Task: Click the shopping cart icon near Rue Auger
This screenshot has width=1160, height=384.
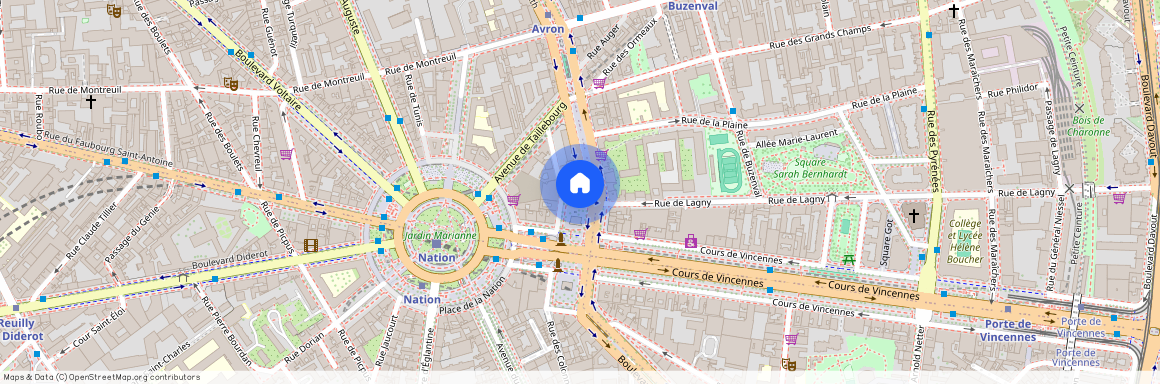Action: point(599,83)
